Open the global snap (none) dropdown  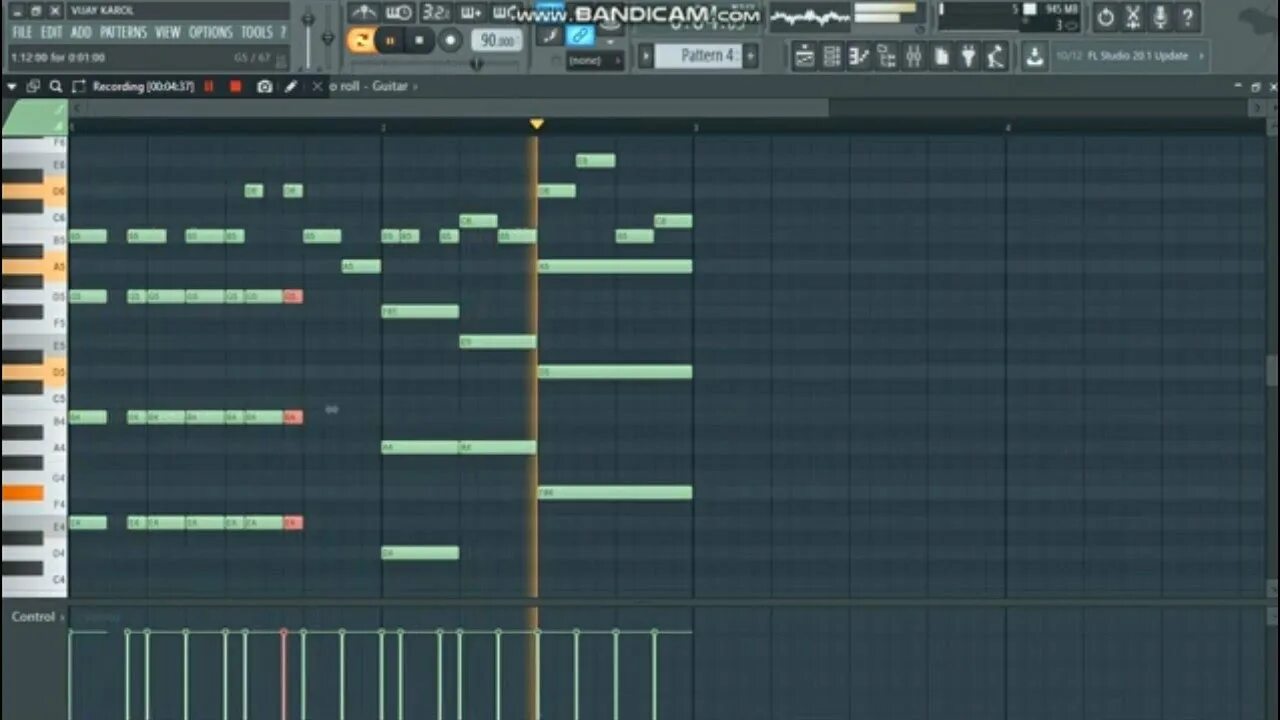[x=594, y=61]
